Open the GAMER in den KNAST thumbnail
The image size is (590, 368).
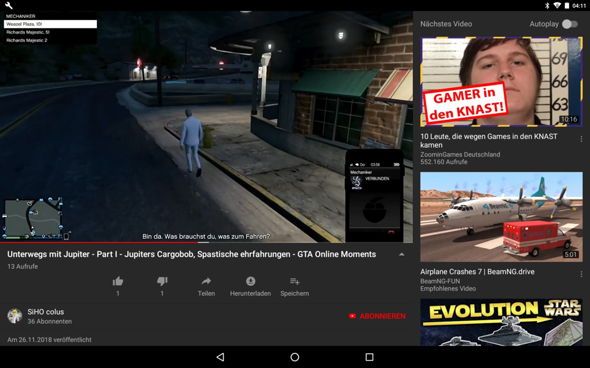(501, 82)
